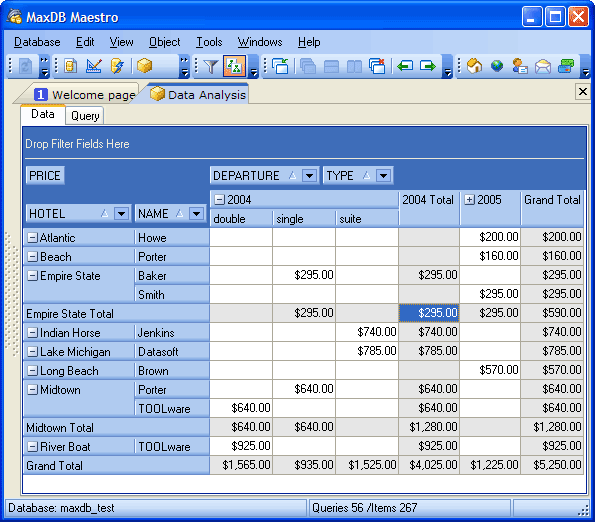Open HOTEL field filter dropdown
Viewport: 595px width, 522px height.
(x=121, y=214)
